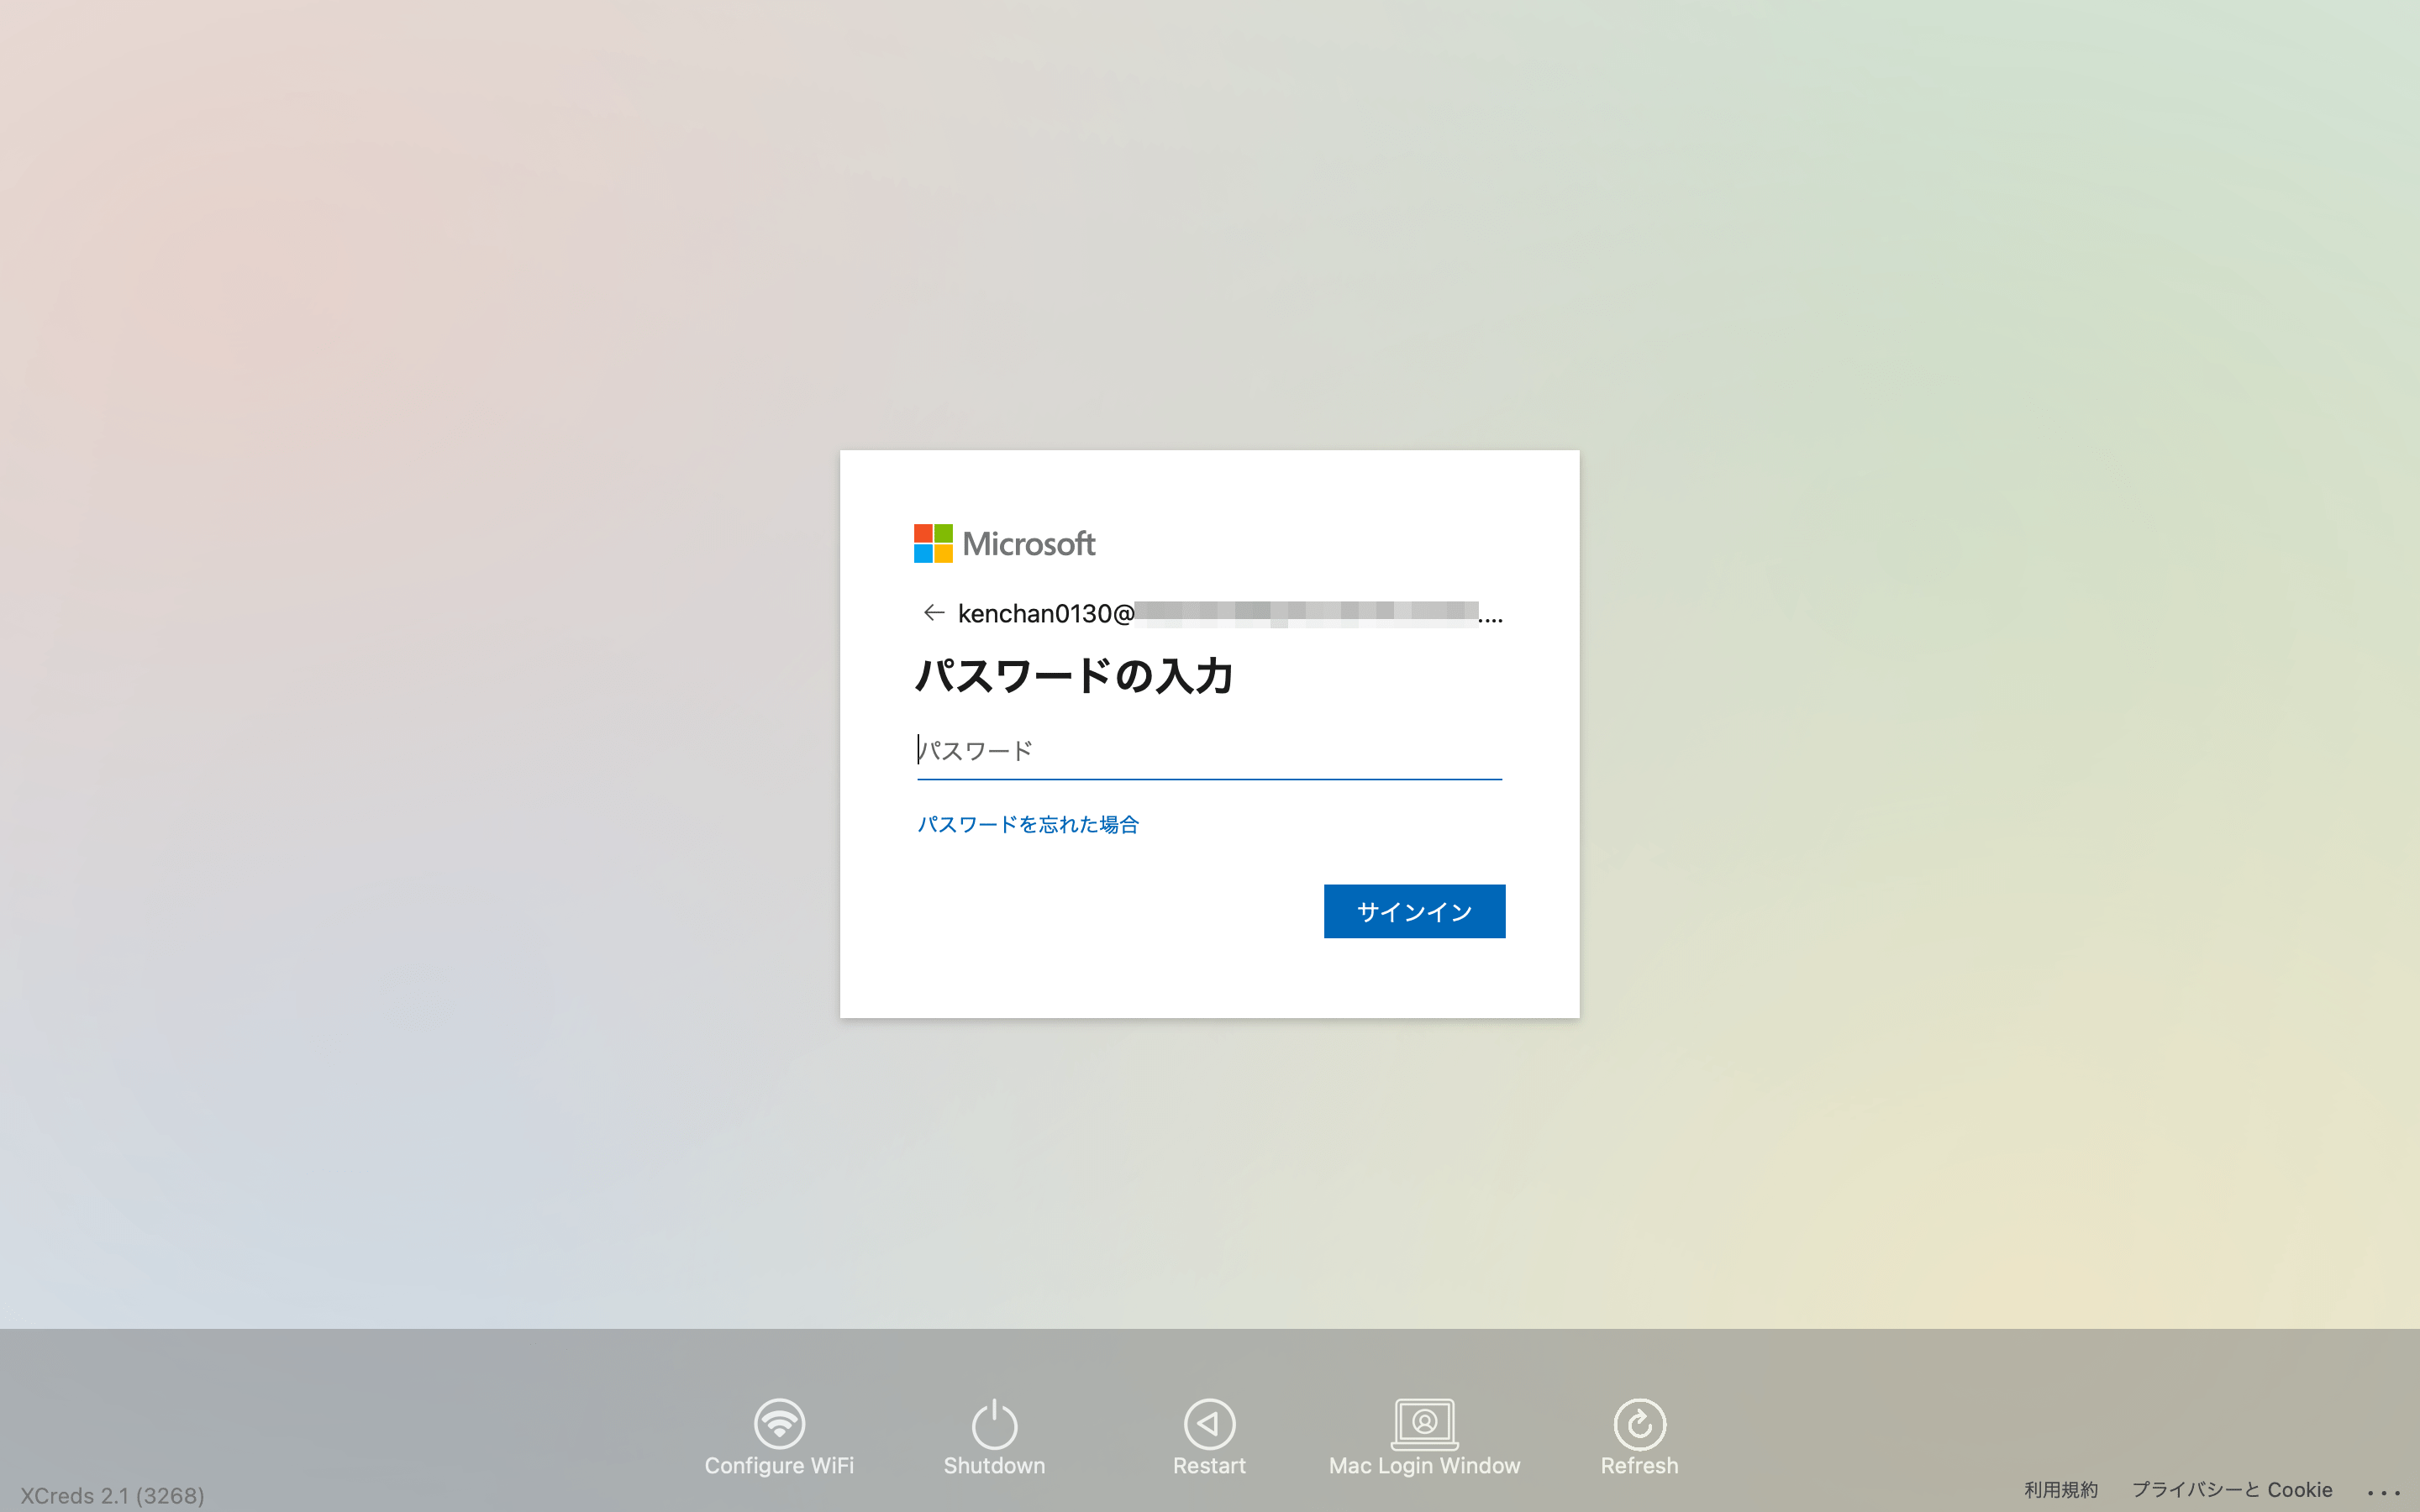The width and height of the screenshot is (2420, 1512).
Task: Open the 利用規約 terms link
Action: [2060, 1489]
